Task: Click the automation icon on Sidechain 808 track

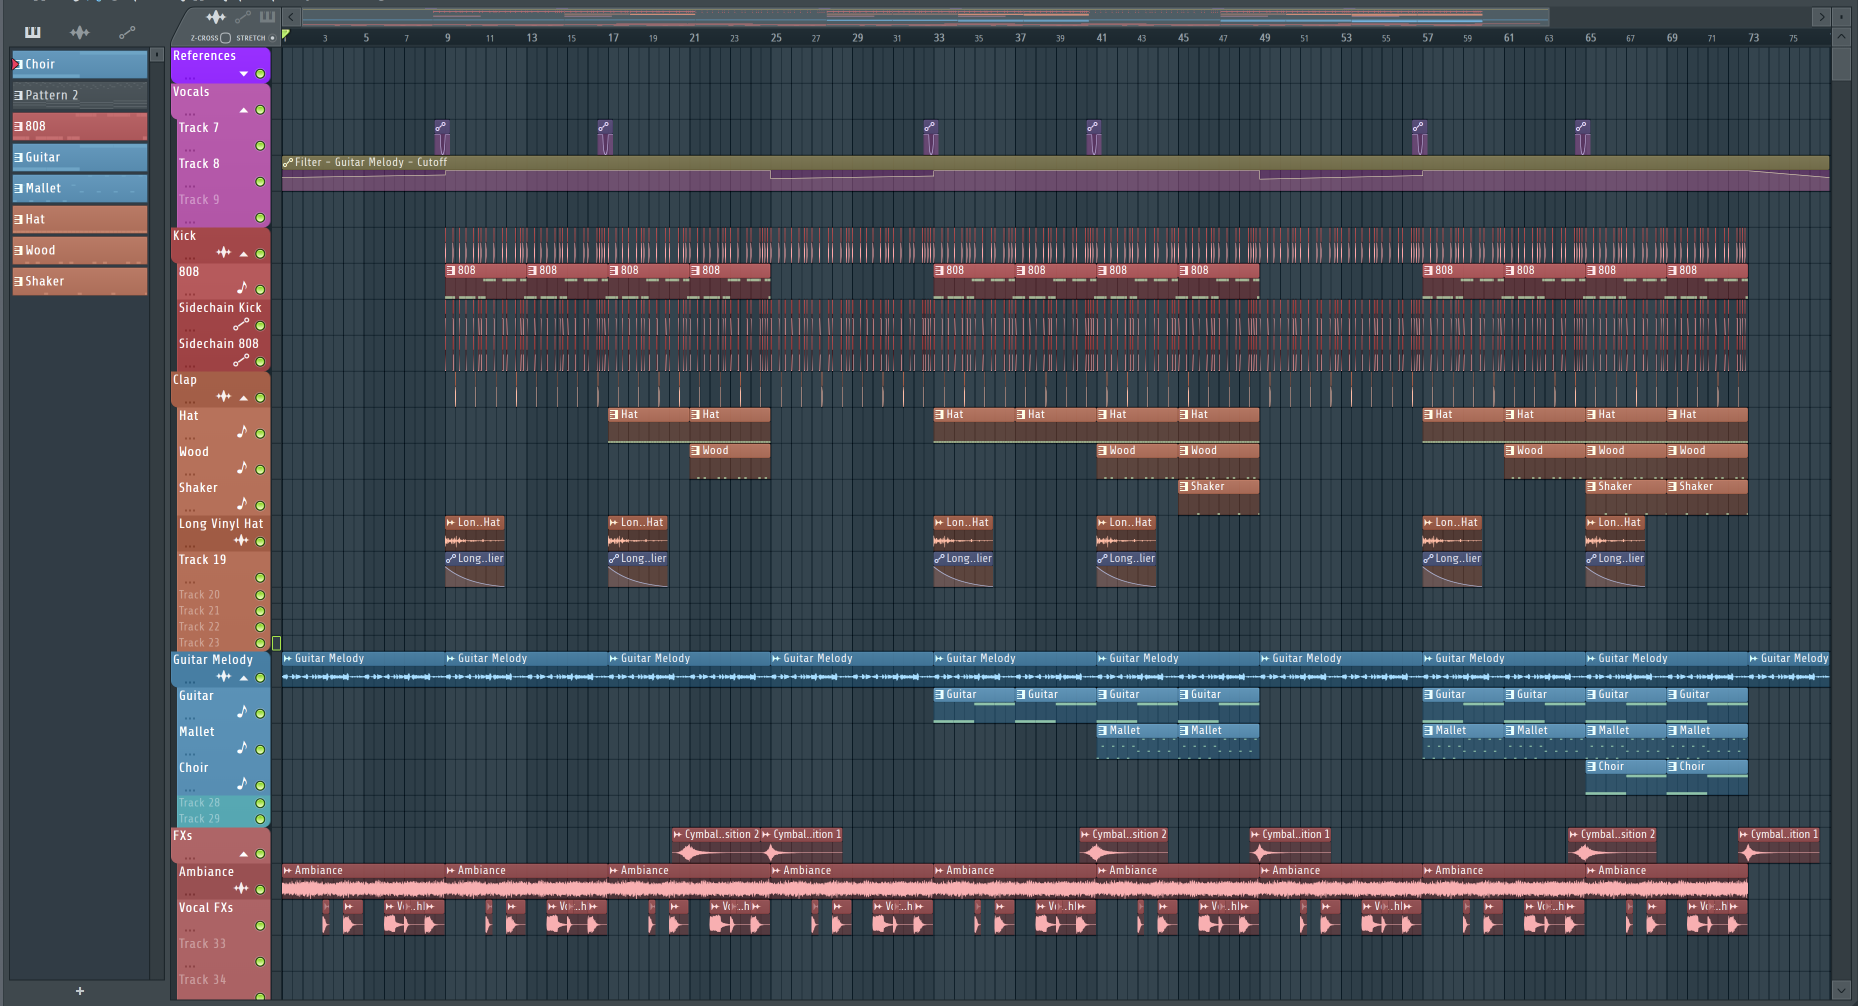Action: 241,360
